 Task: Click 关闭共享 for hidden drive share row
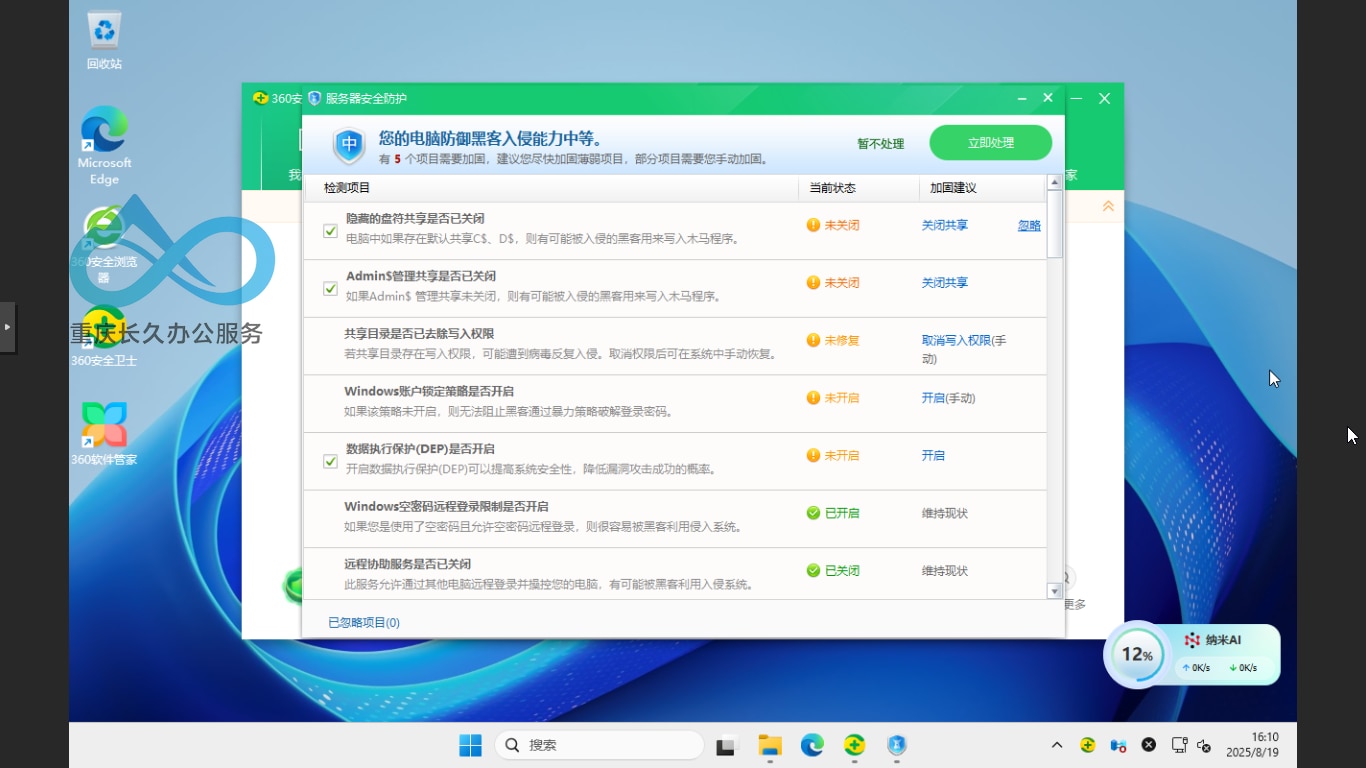(945, 226)
